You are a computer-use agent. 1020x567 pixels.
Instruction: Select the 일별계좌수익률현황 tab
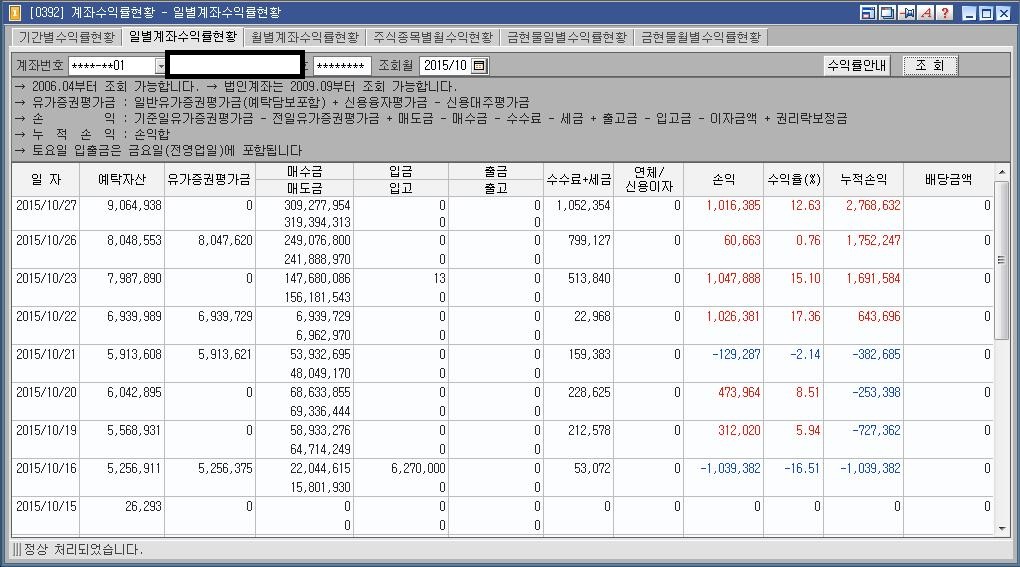click(183, 36)
